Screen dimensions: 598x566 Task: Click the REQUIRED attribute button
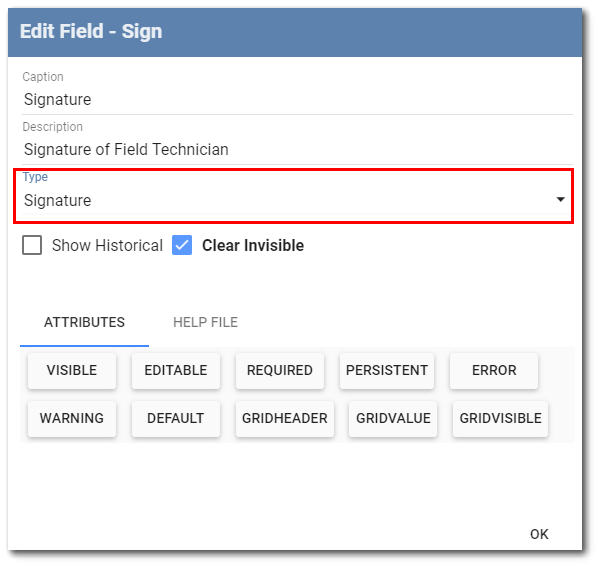[x=280, y=370]
